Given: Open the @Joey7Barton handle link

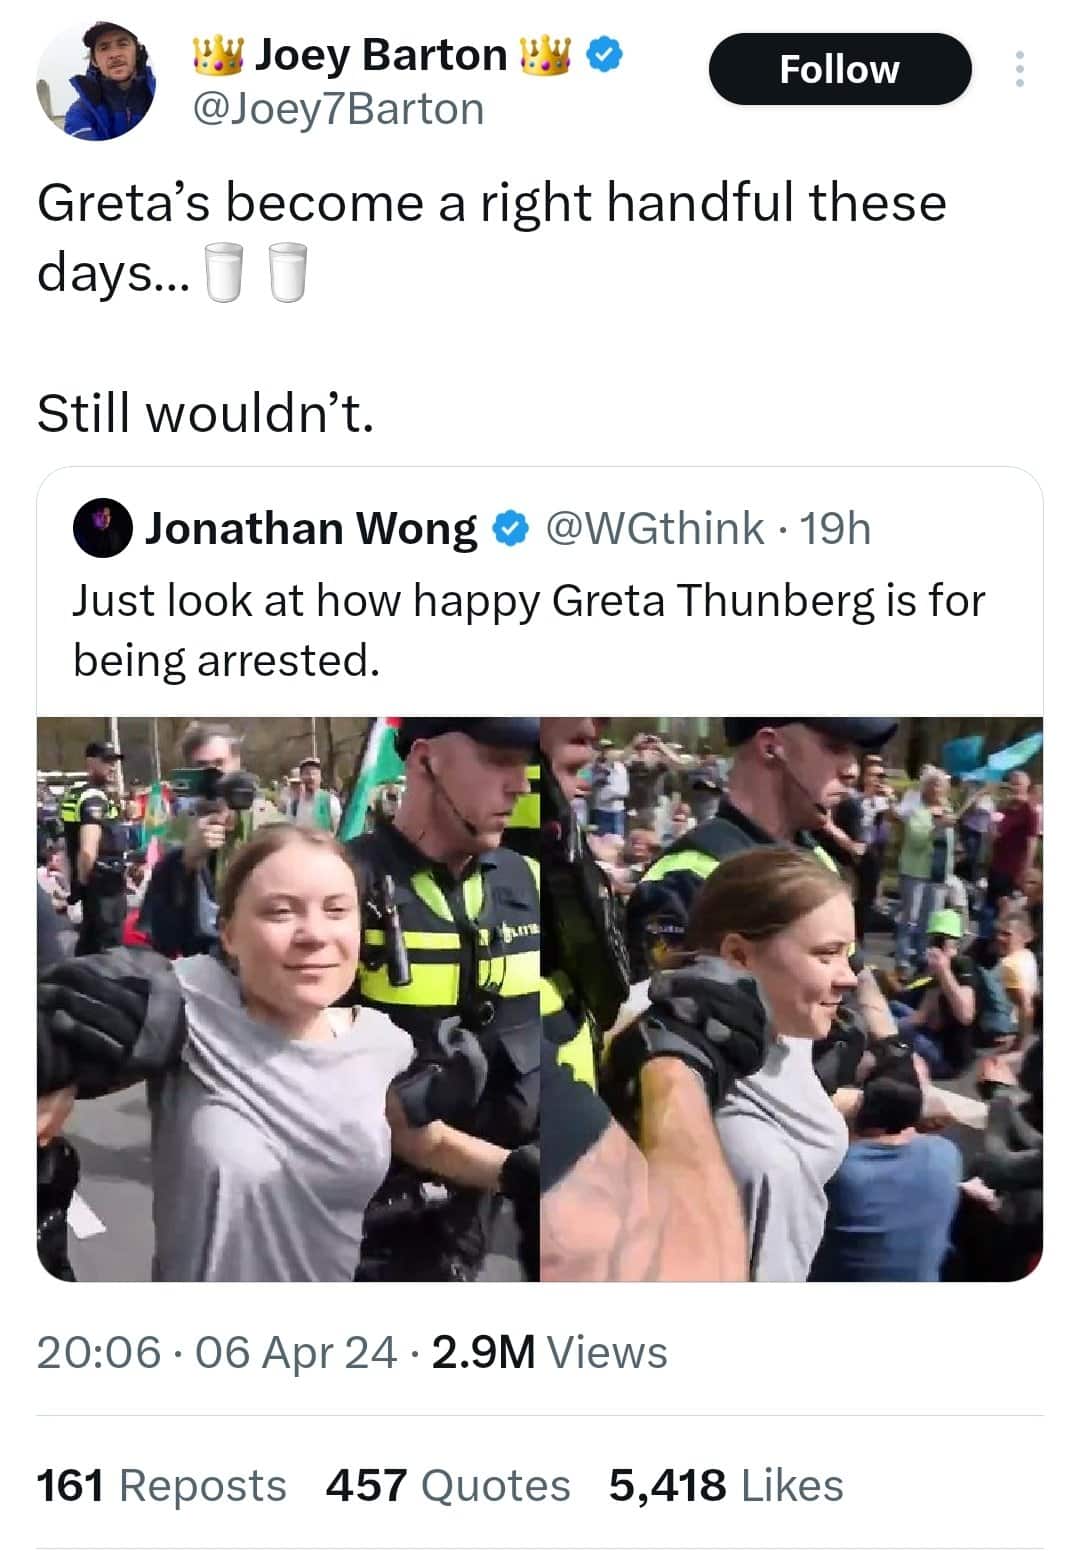Looking at the screenshot, I should [337, 109].
